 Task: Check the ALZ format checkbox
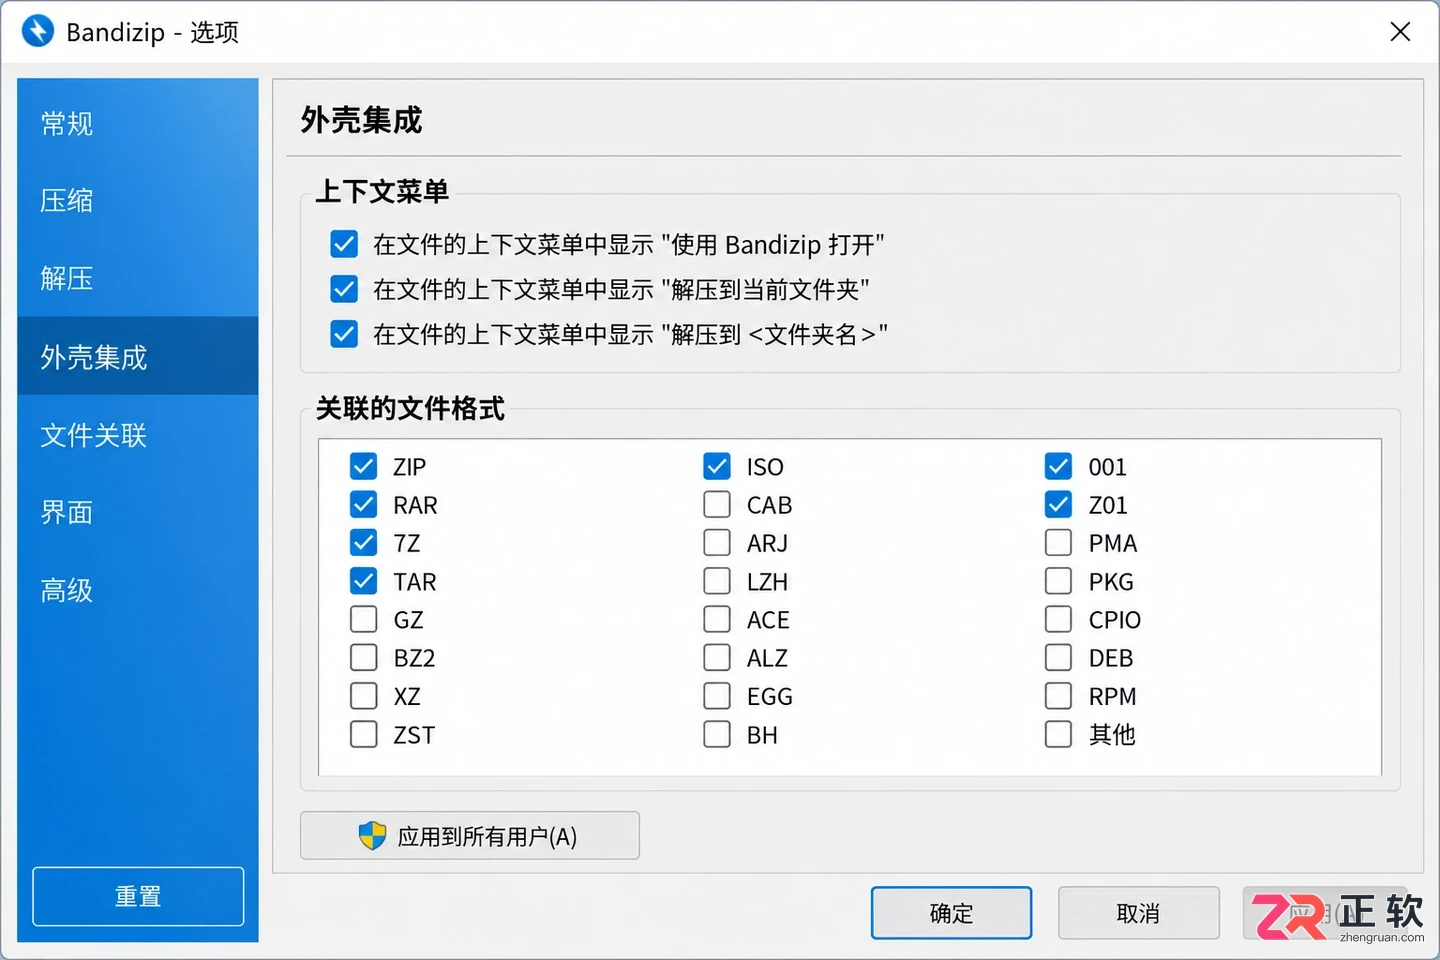point(717,657)
